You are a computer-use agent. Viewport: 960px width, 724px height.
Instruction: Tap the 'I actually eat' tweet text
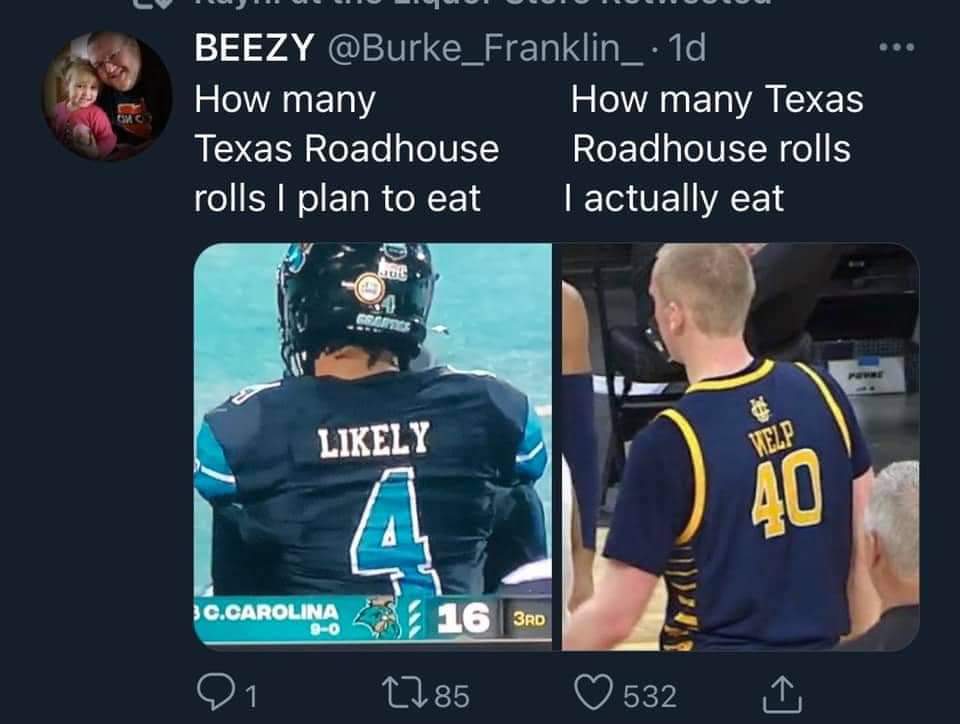pos(673,198)
